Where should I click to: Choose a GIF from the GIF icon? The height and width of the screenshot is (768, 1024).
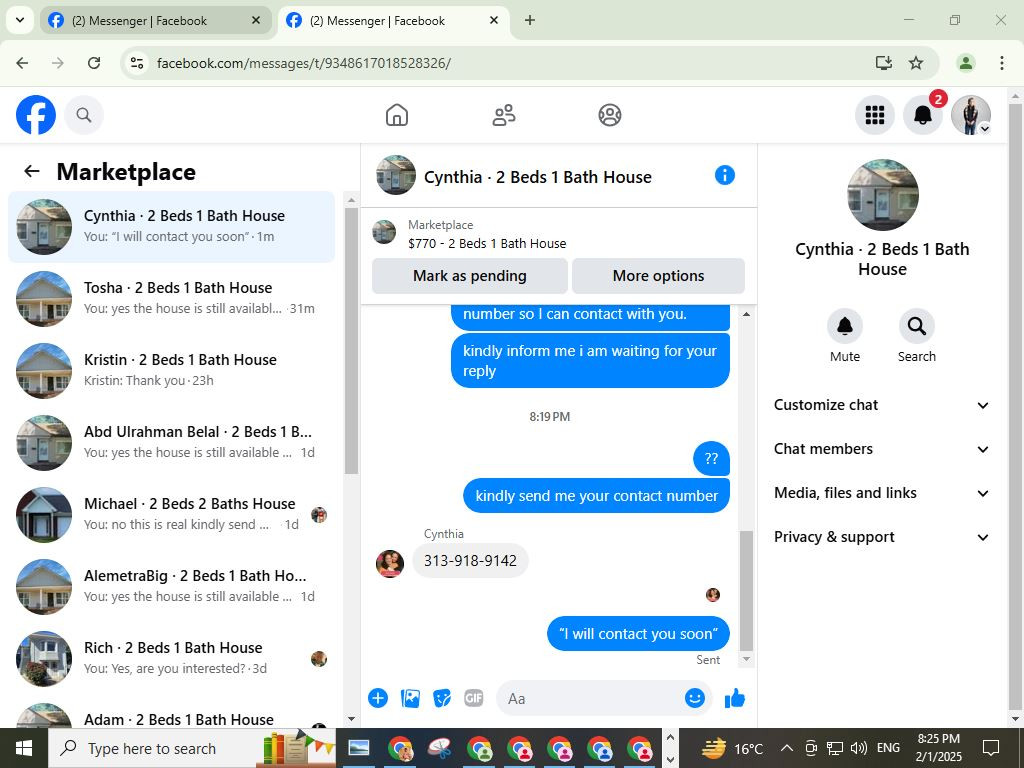click(x=473, y=698)
